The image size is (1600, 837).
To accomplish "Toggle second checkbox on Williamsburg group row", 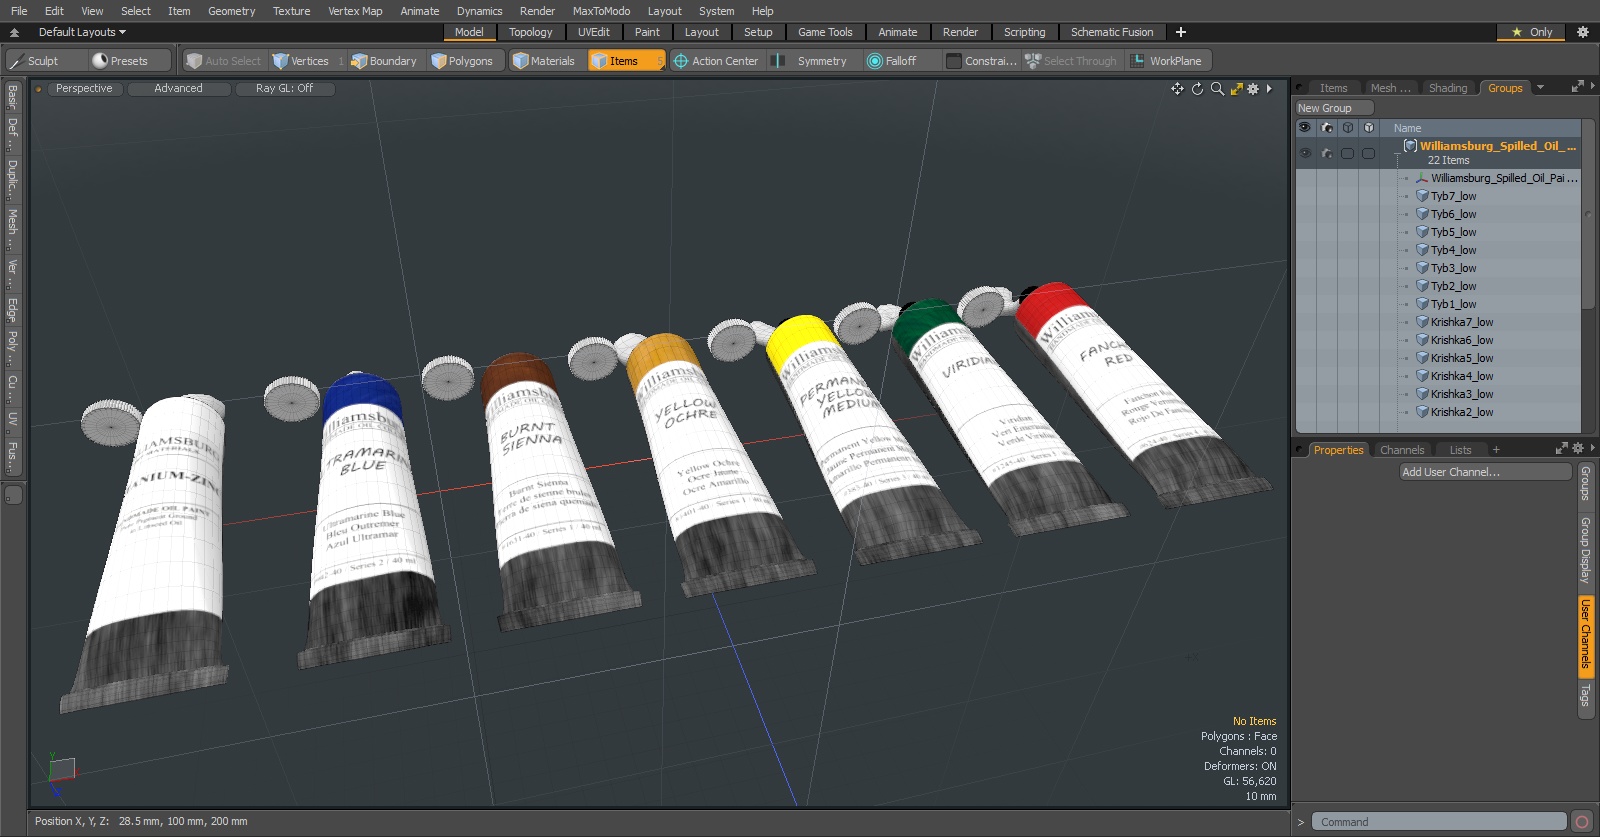I will point(1368,153).
